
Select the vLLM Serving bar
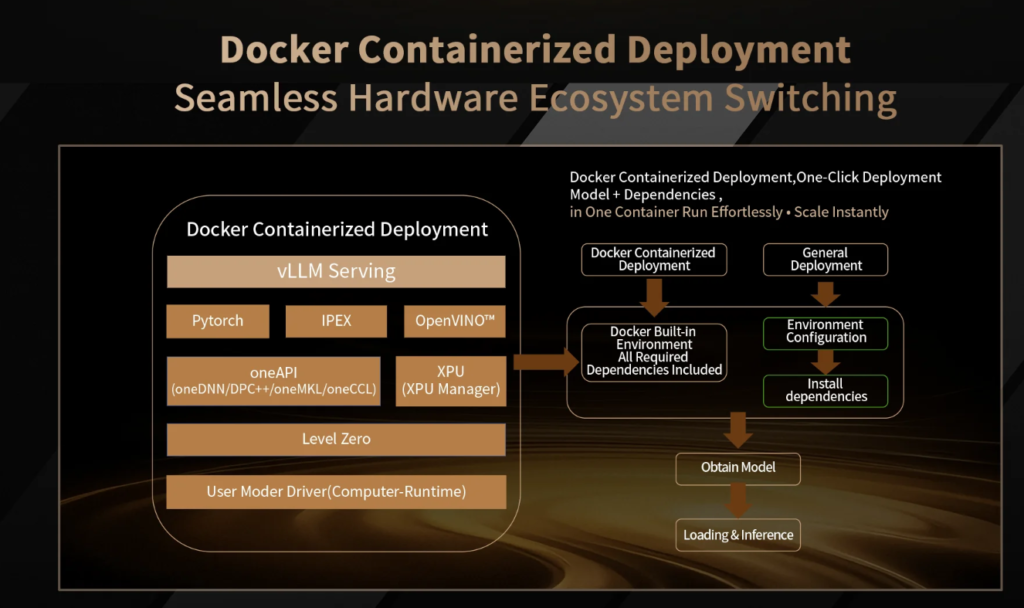(336, 271)
